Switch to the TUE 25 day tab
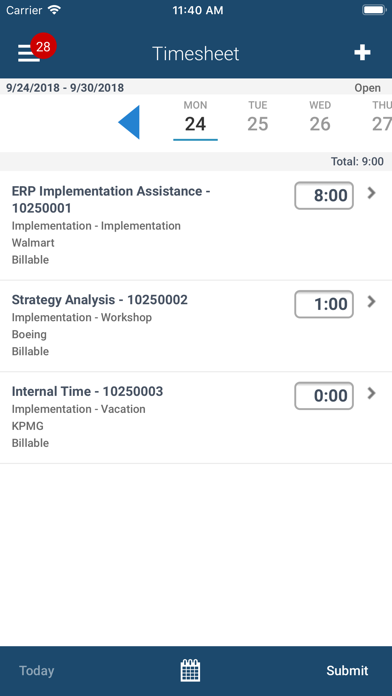392x696 pixels. click(257, 117)
